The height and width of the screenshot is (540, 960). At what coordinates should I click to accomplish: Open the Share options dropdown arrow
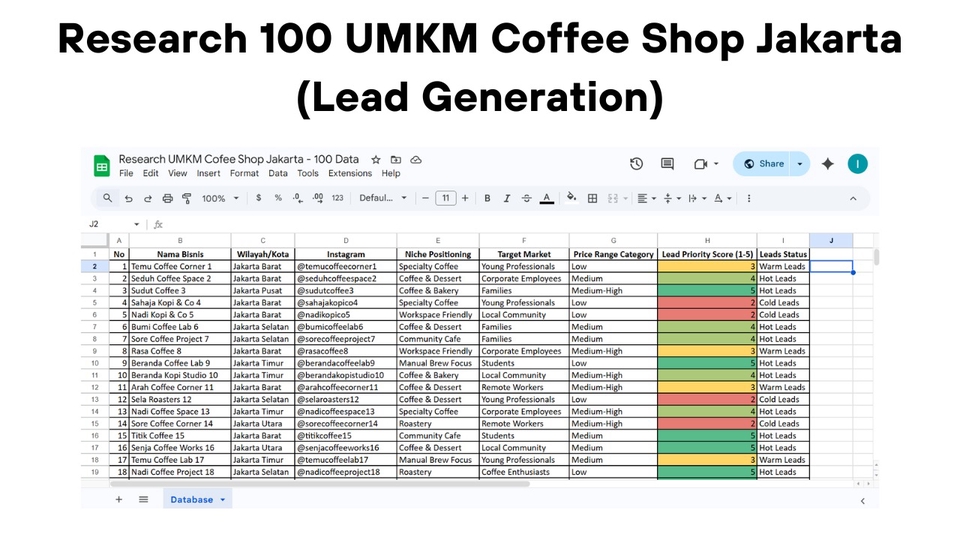[800, 164]
